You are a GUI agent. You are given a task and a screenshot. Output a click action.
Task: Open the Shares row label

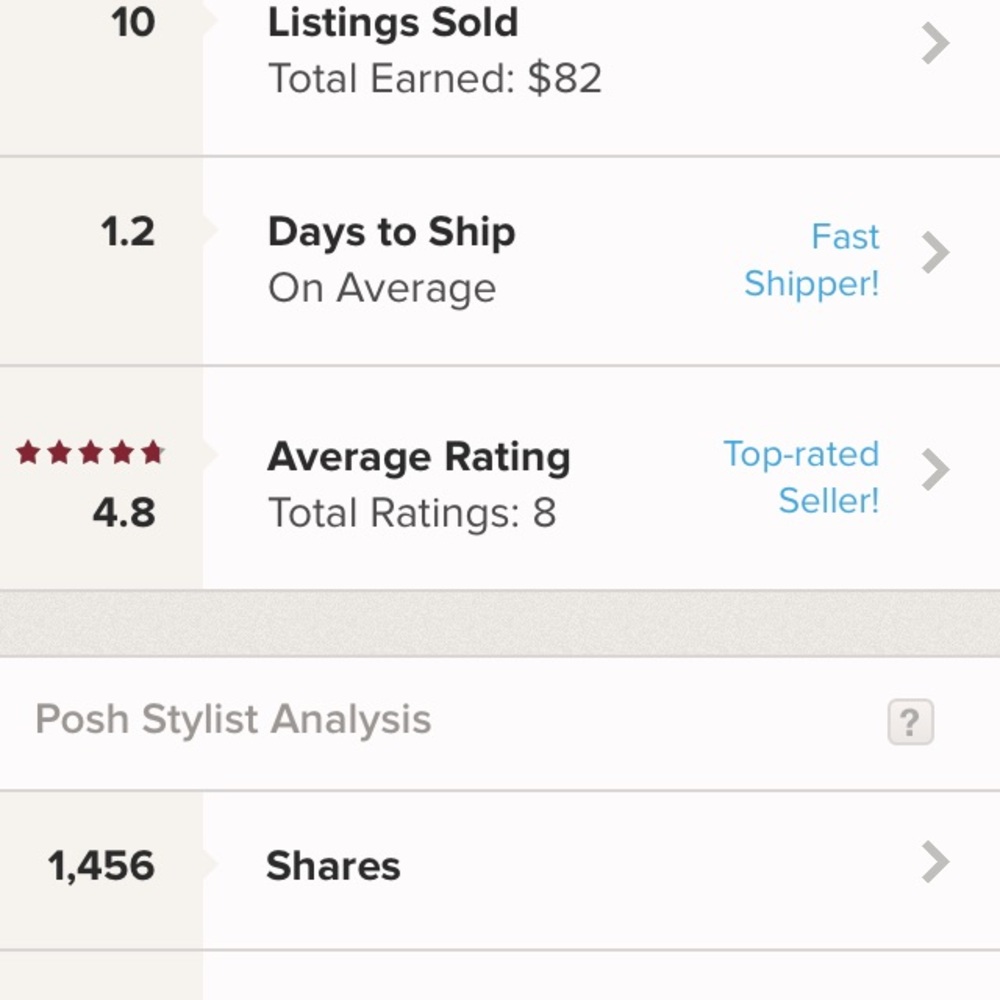[x=333, y=866]
